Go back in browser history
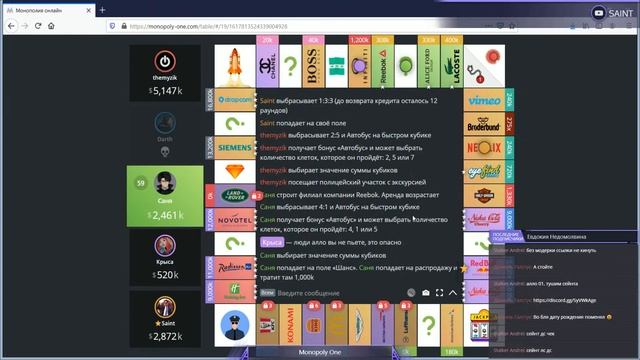640x360 pixels. coord(11,26)
